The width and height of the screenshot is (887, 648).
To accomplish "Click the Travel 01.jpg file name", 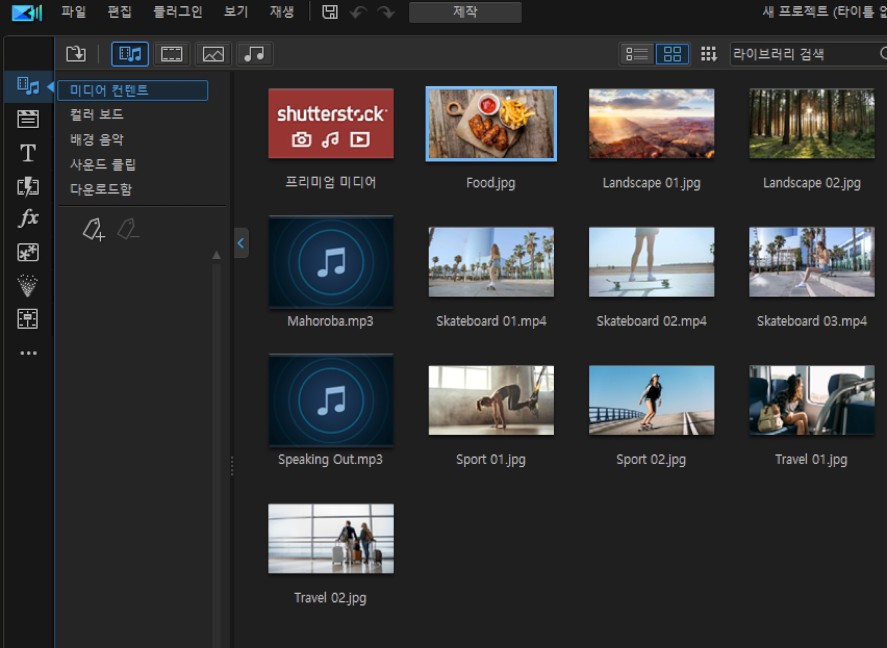I will click(x=811, y=460).
